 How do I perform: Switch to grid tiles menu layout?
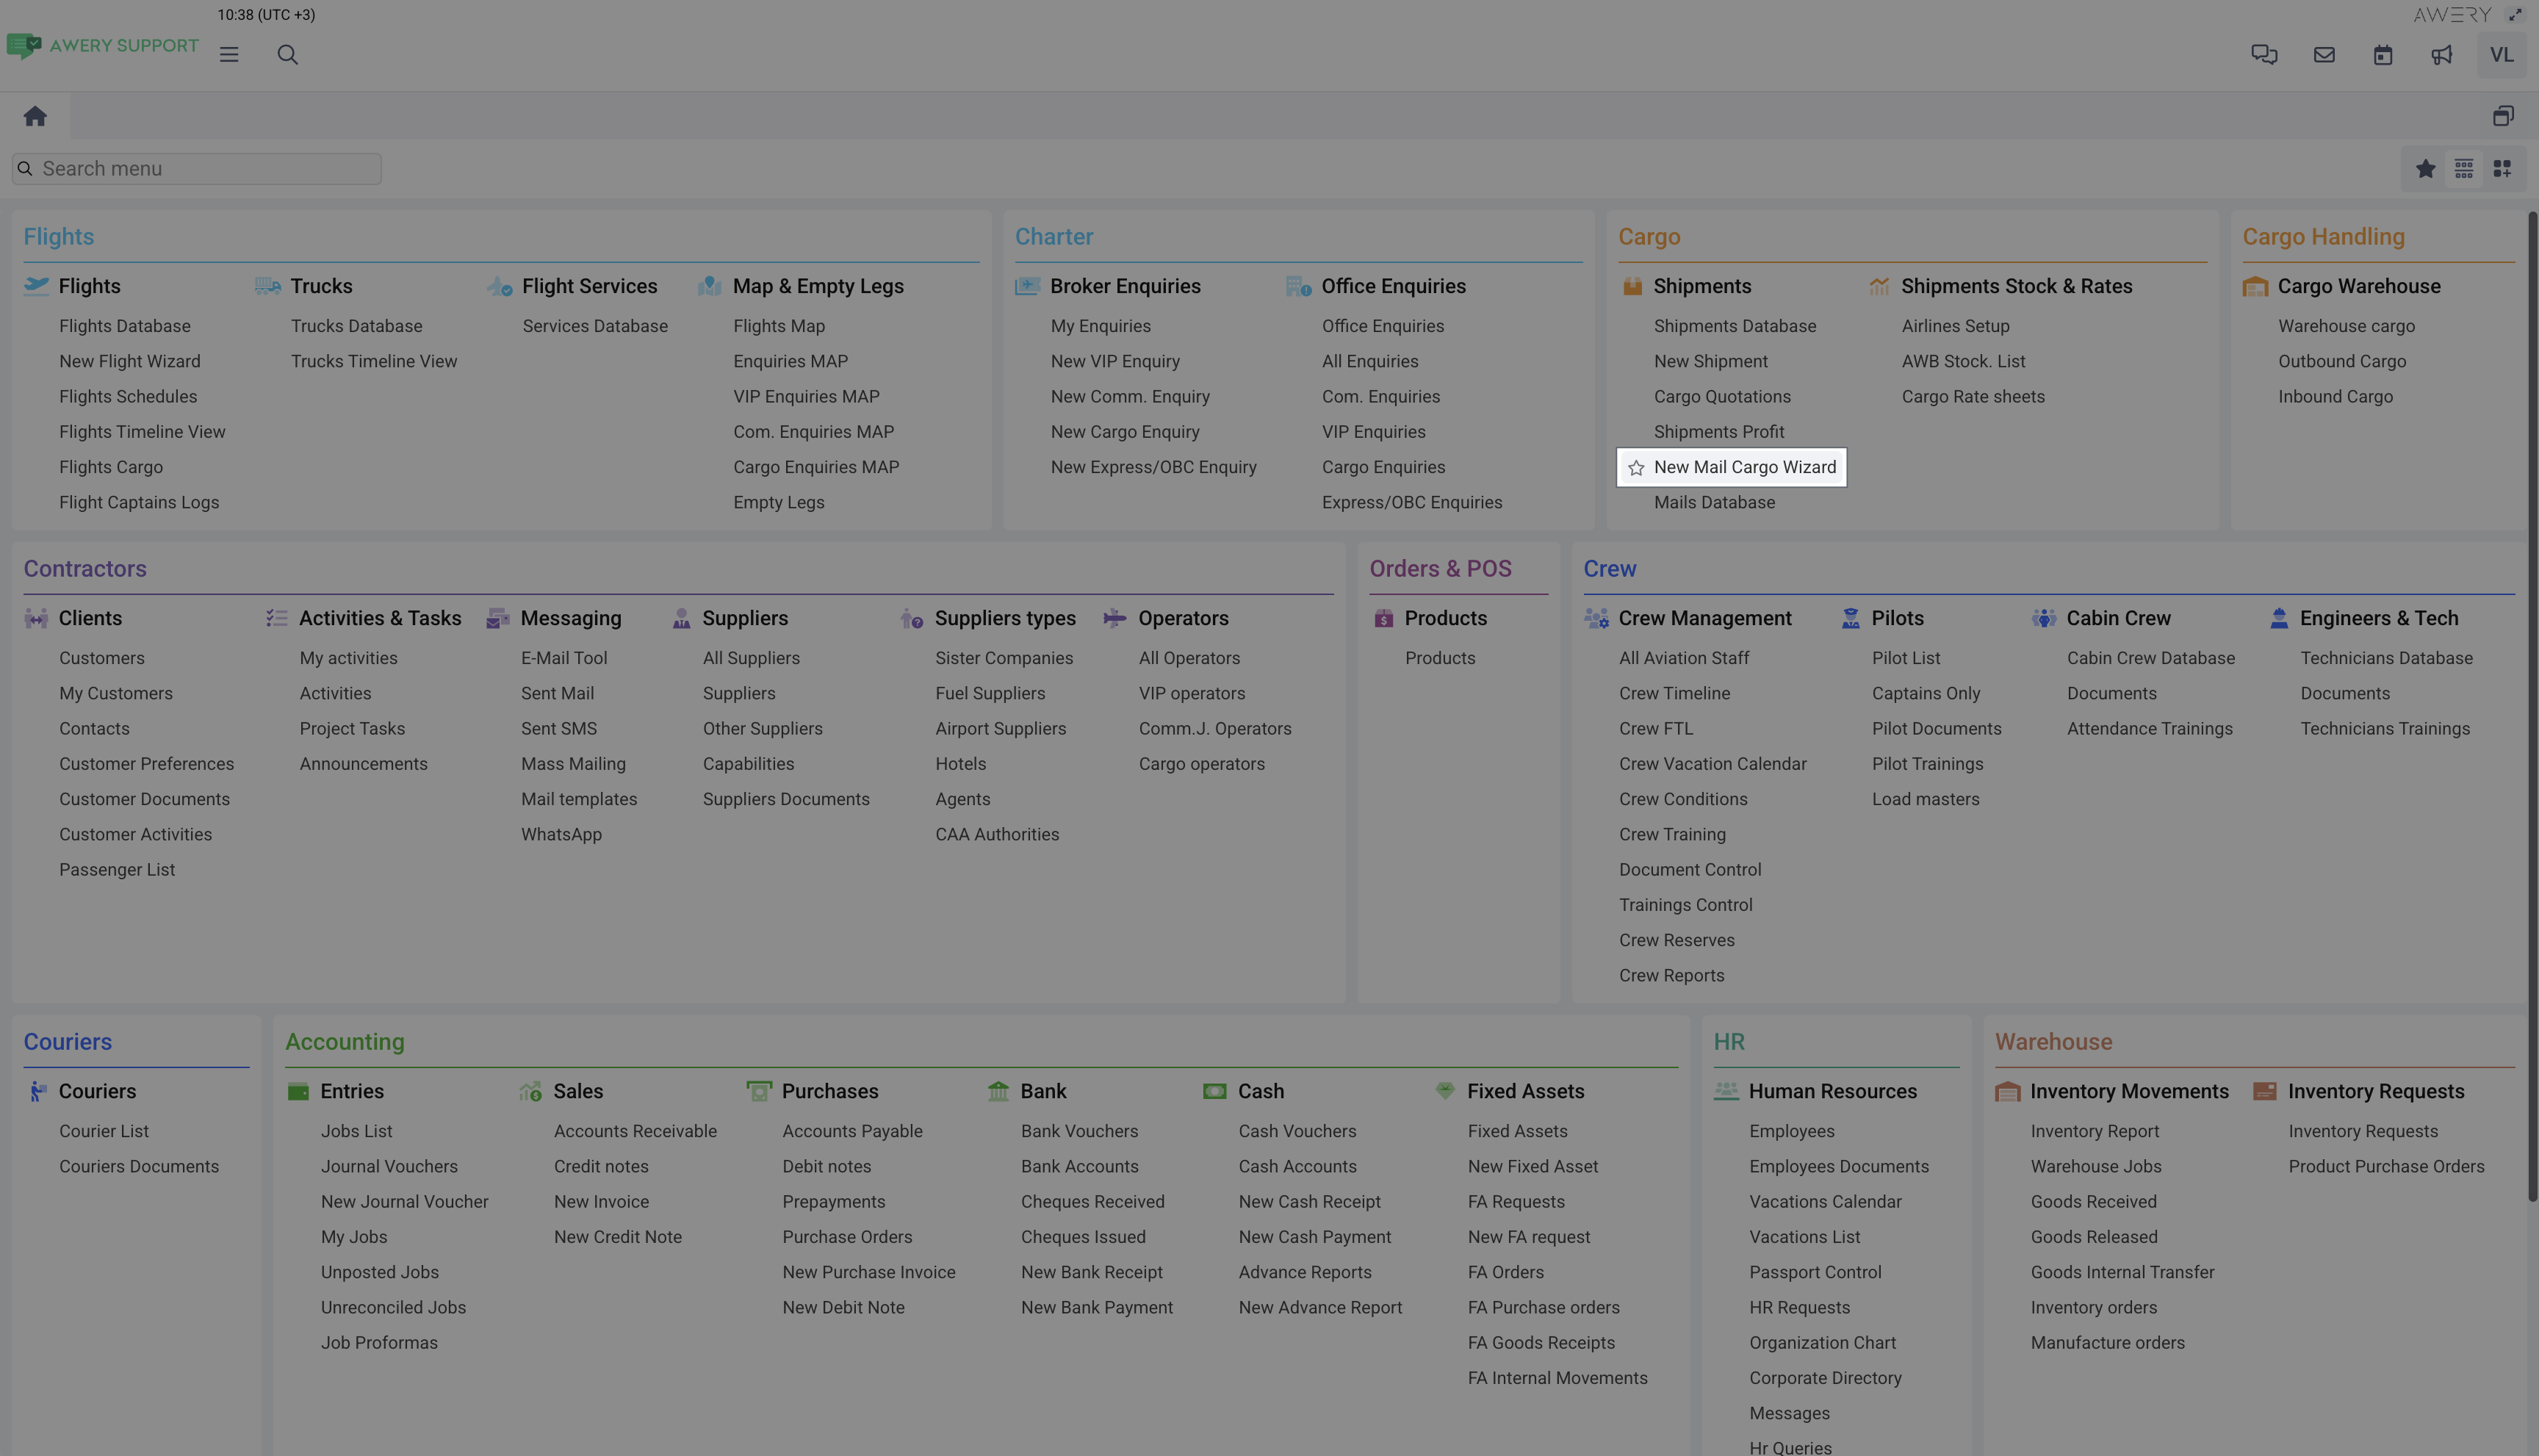(x=2502, y=169)
